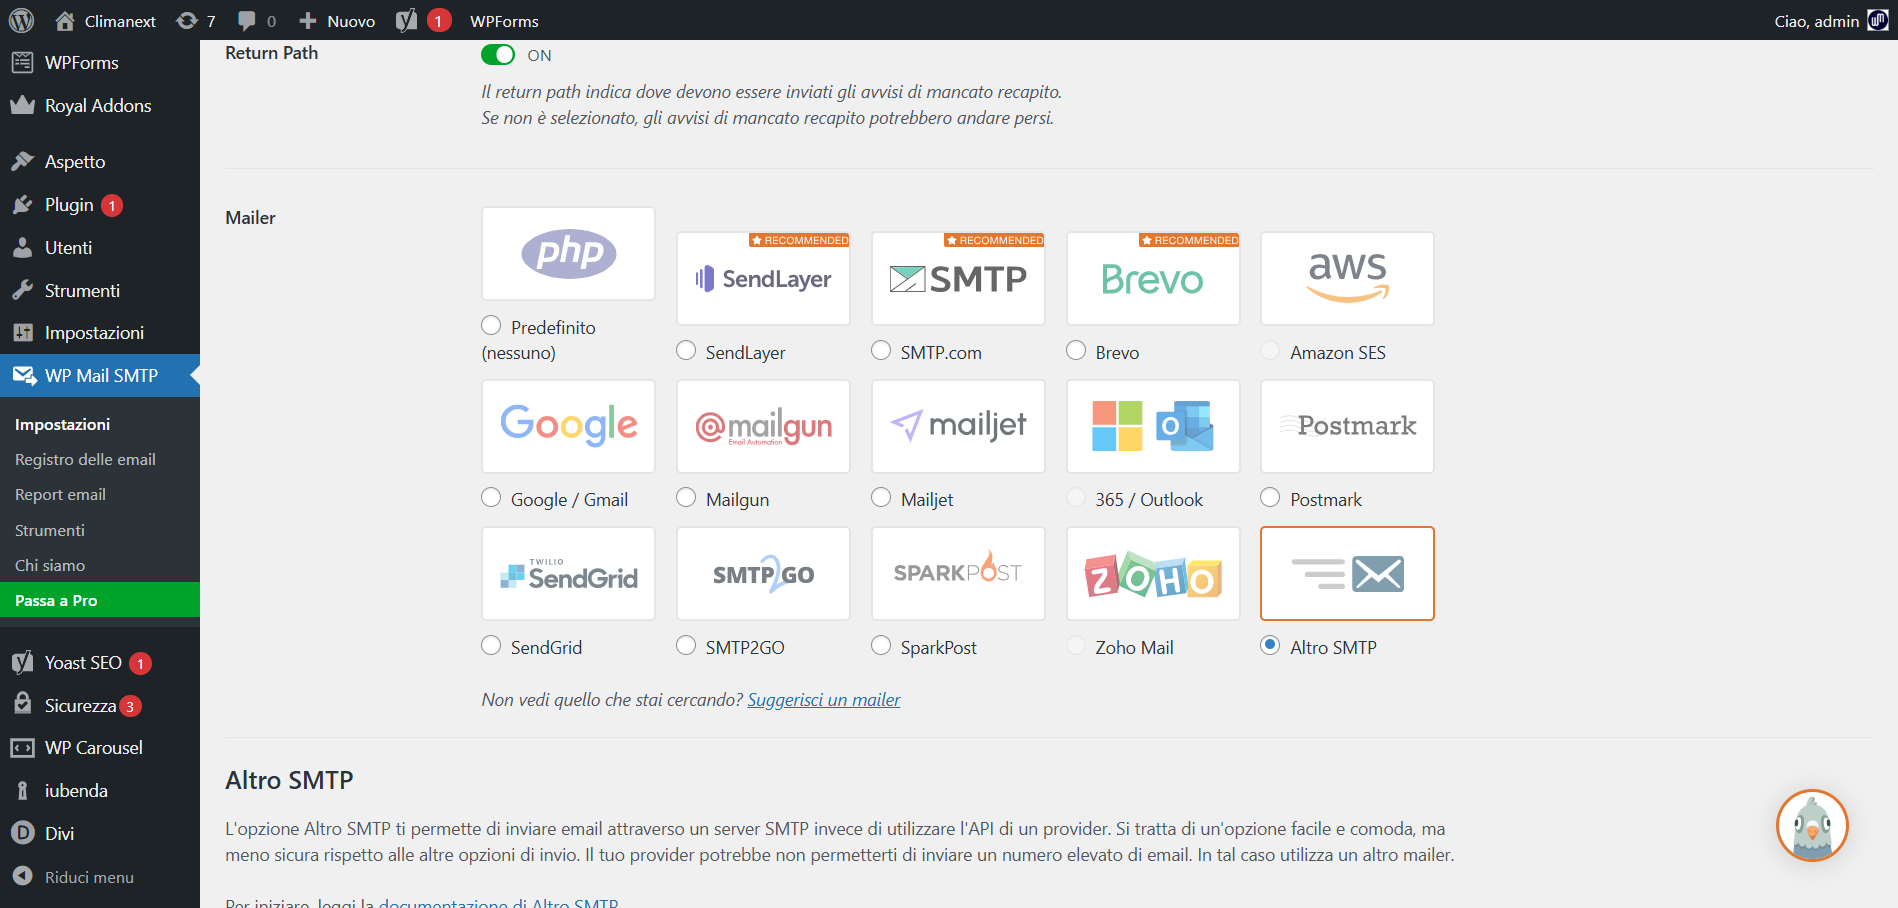1898x908 pixels.
Task: Open WP Mail SMTP sidebar menu
Action: pos(100,376)
